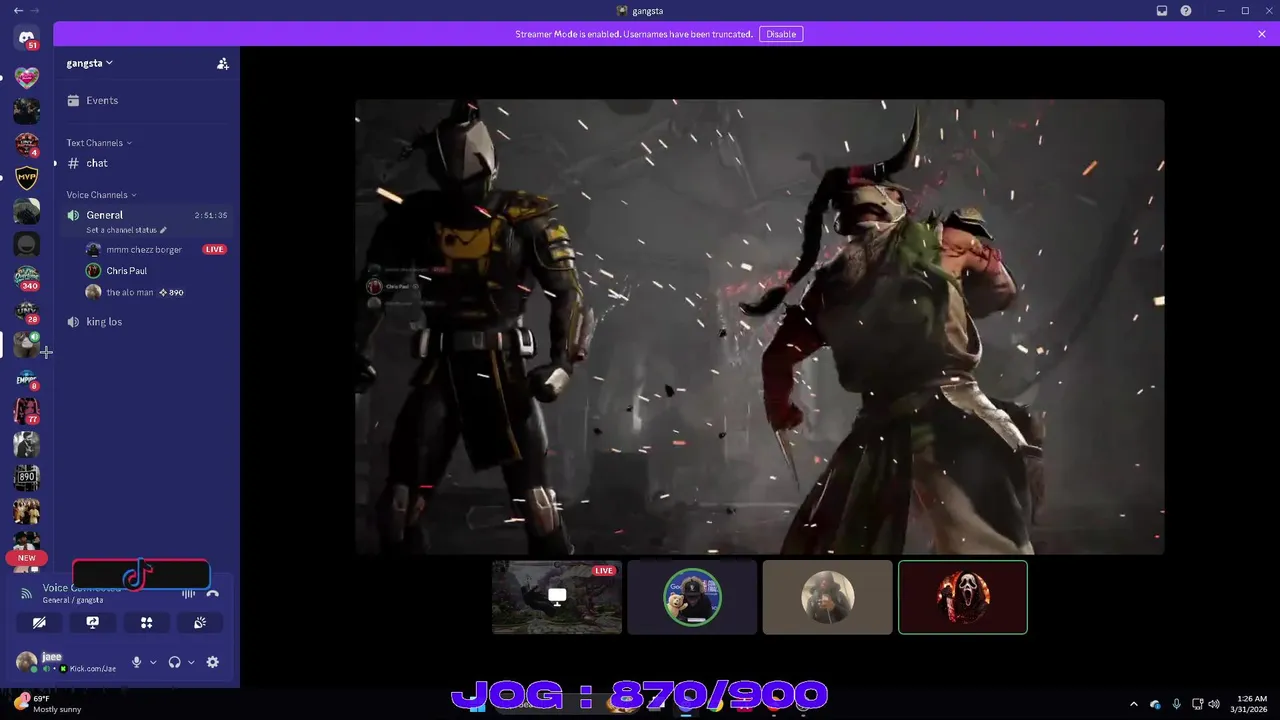Share your screen button

pos(93,622)
